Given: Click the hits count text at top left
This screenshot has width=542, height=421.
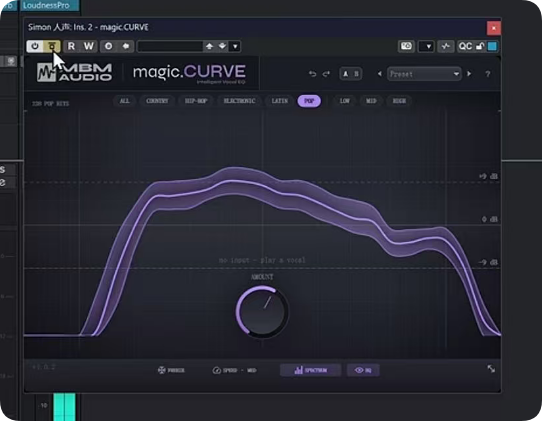Looking at the screenshot, I should point(50,103).
